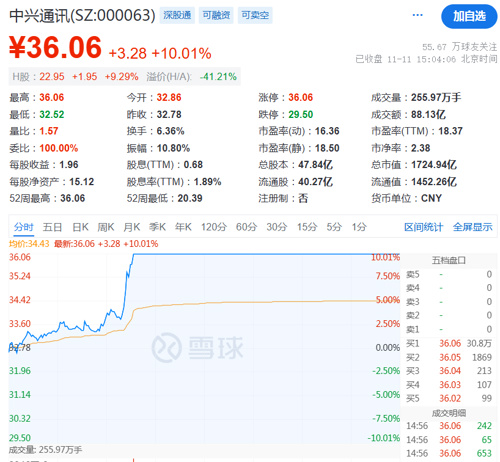The image size is (500, 462).
Task: Click the 均价:34.43 label above chart
Action: tap(29, 244)
